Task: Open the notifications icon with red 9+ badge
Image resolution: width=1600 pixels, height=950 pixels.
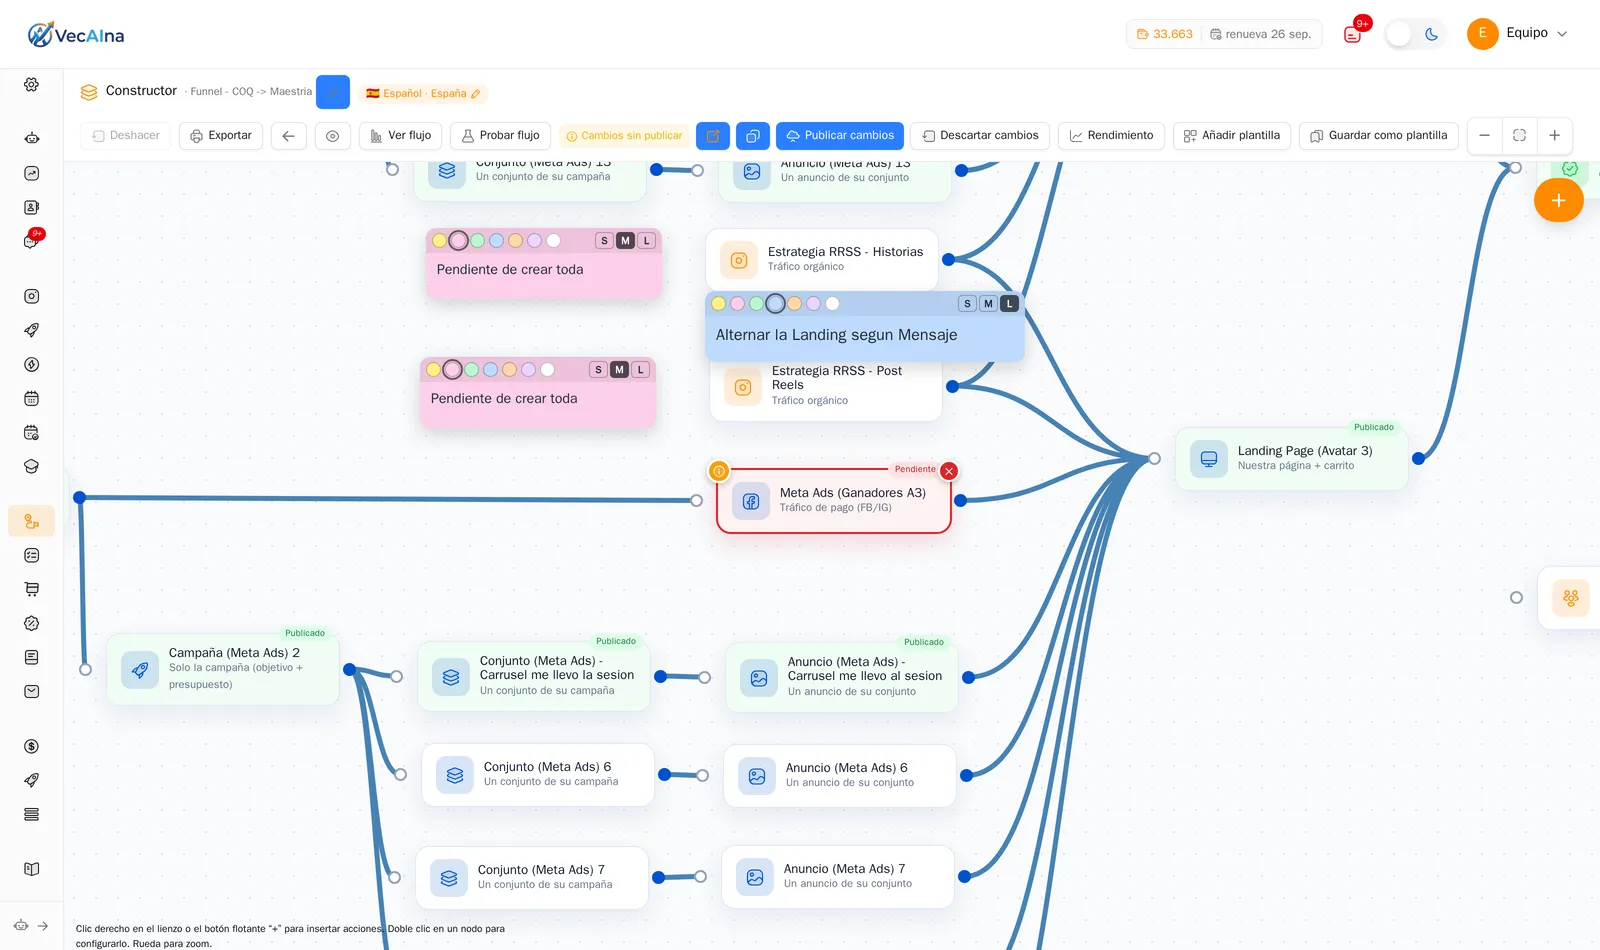Action: (1353, 33)
